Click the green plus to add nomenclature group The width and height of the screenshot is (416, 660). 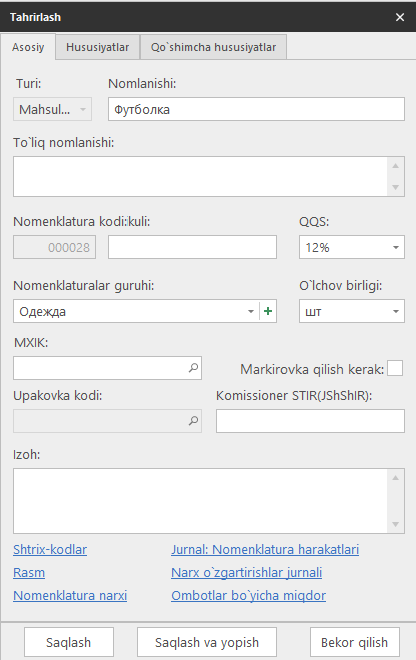pyautogui.click(x=268, y=311)
